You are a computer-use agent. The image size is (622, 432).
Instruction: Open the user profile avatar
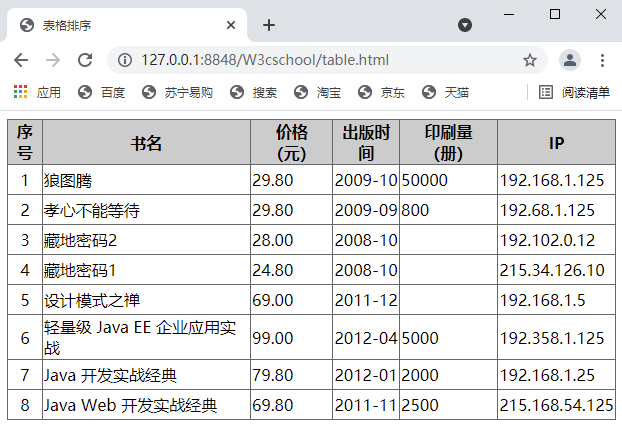(x=569, y=60)
